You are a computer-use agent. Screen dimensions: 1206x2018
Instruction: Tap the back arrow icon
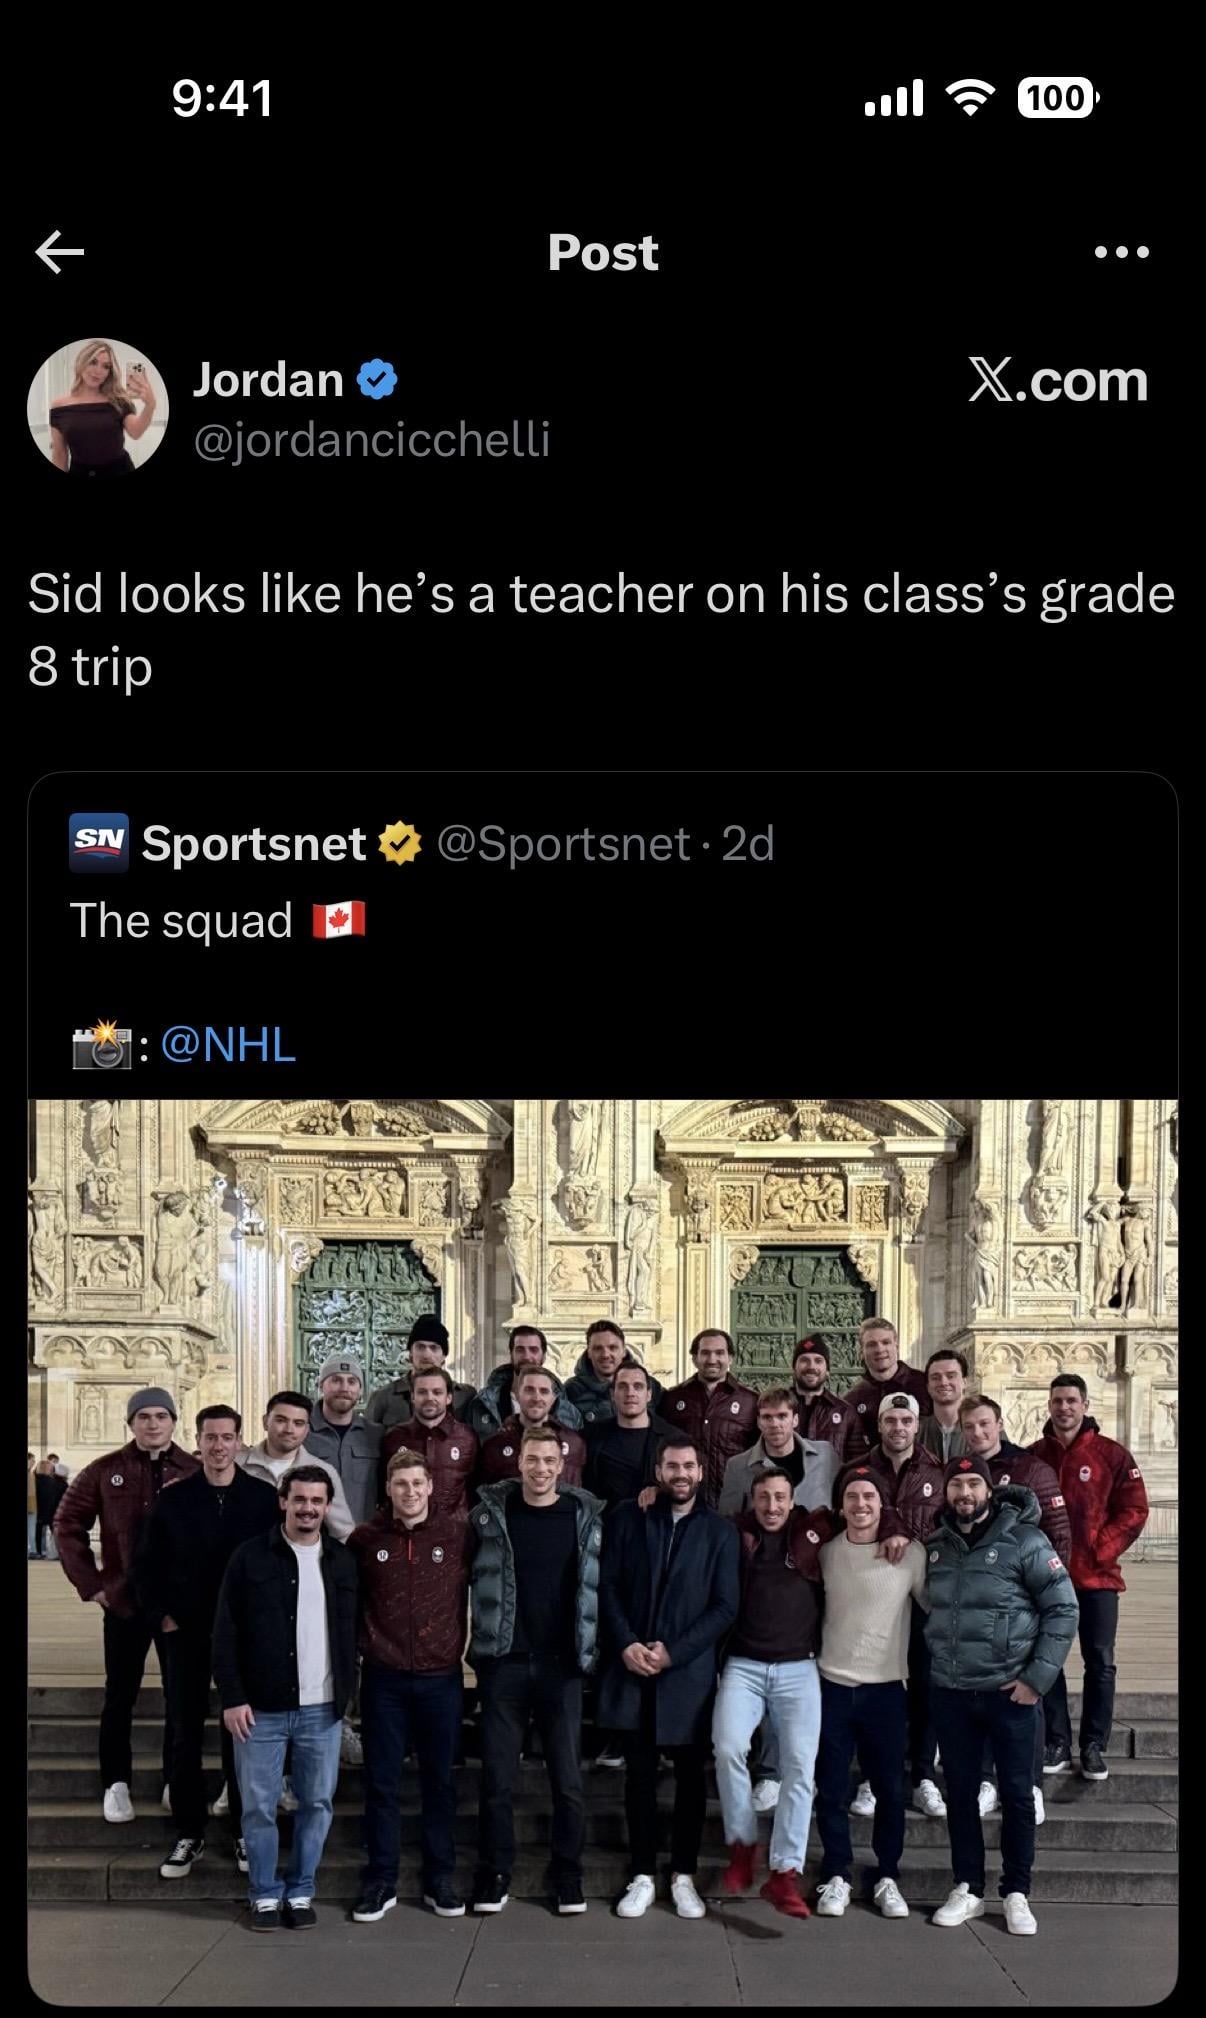60,252
